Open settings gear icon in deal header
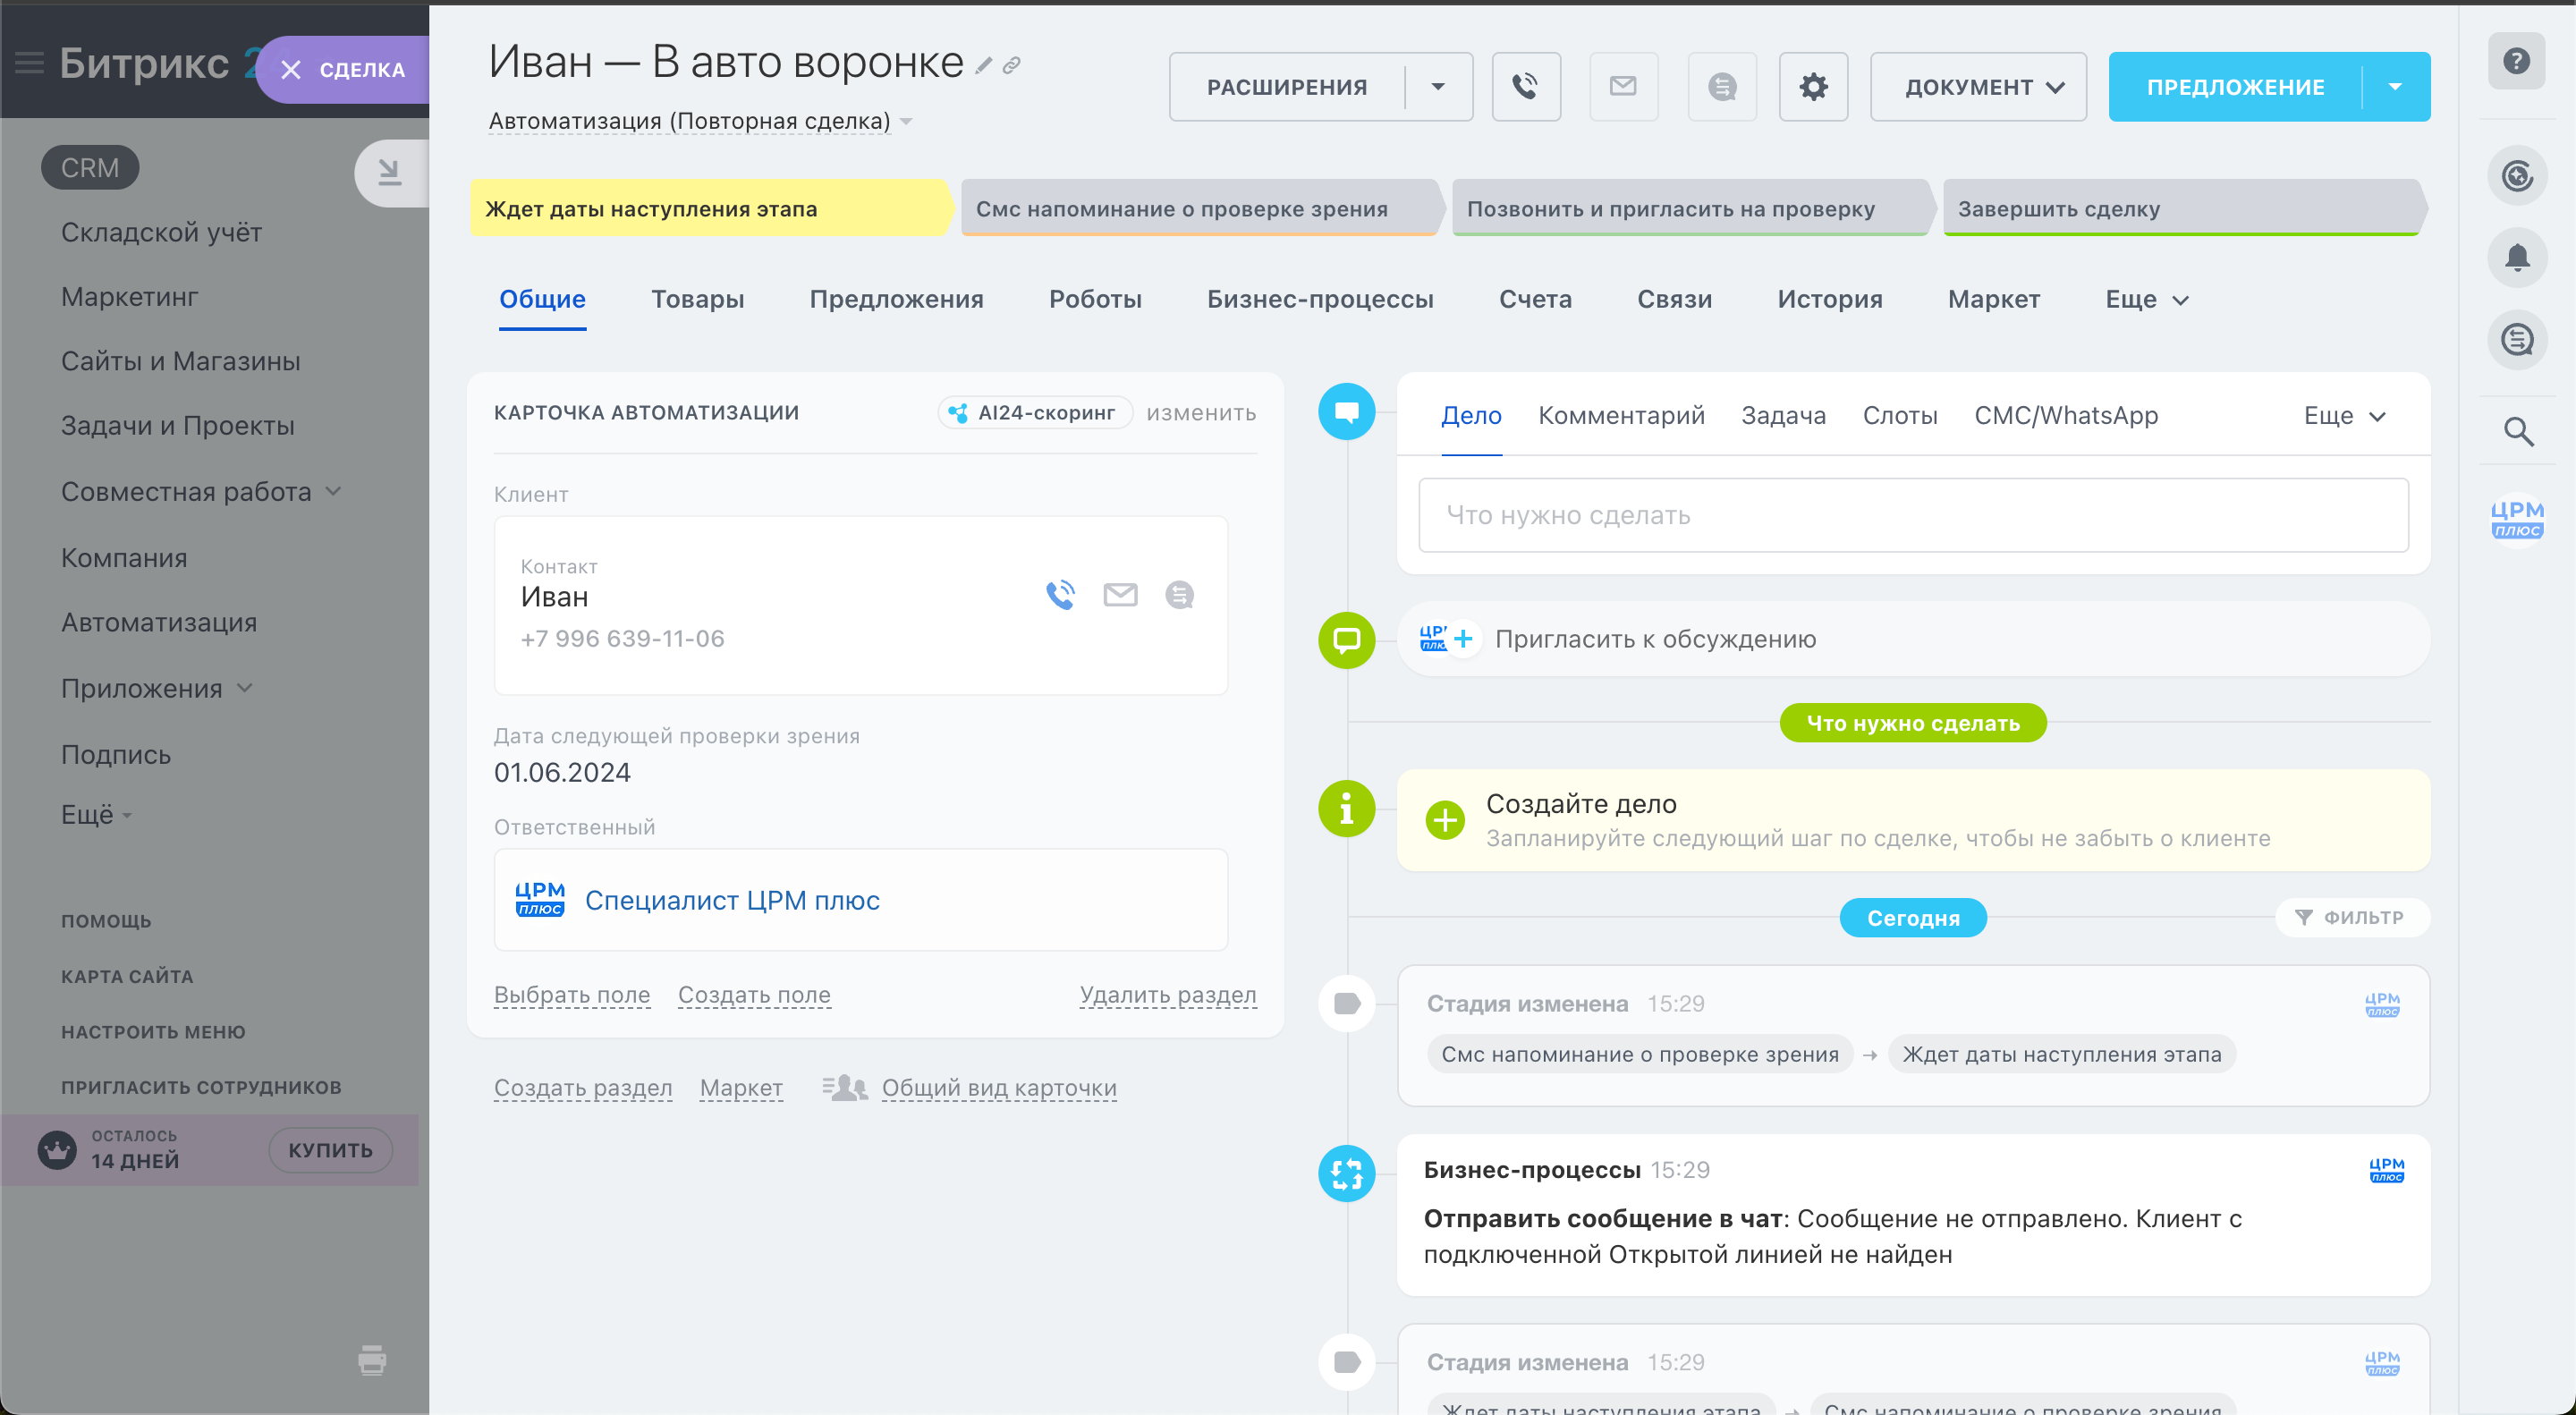This screenshot has height=1415, width=2576. point(1812,87)
